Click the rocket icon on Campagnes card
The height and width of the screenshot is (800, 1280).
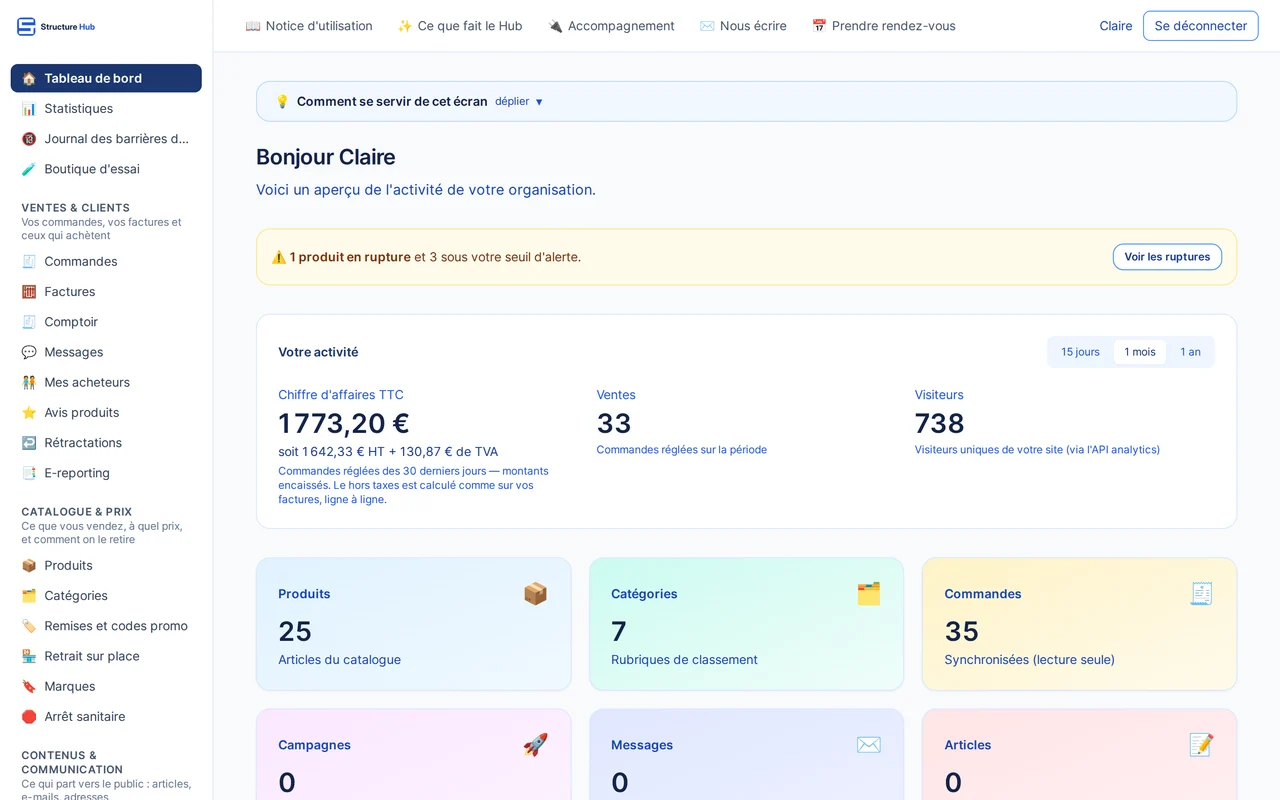(536, 745)
